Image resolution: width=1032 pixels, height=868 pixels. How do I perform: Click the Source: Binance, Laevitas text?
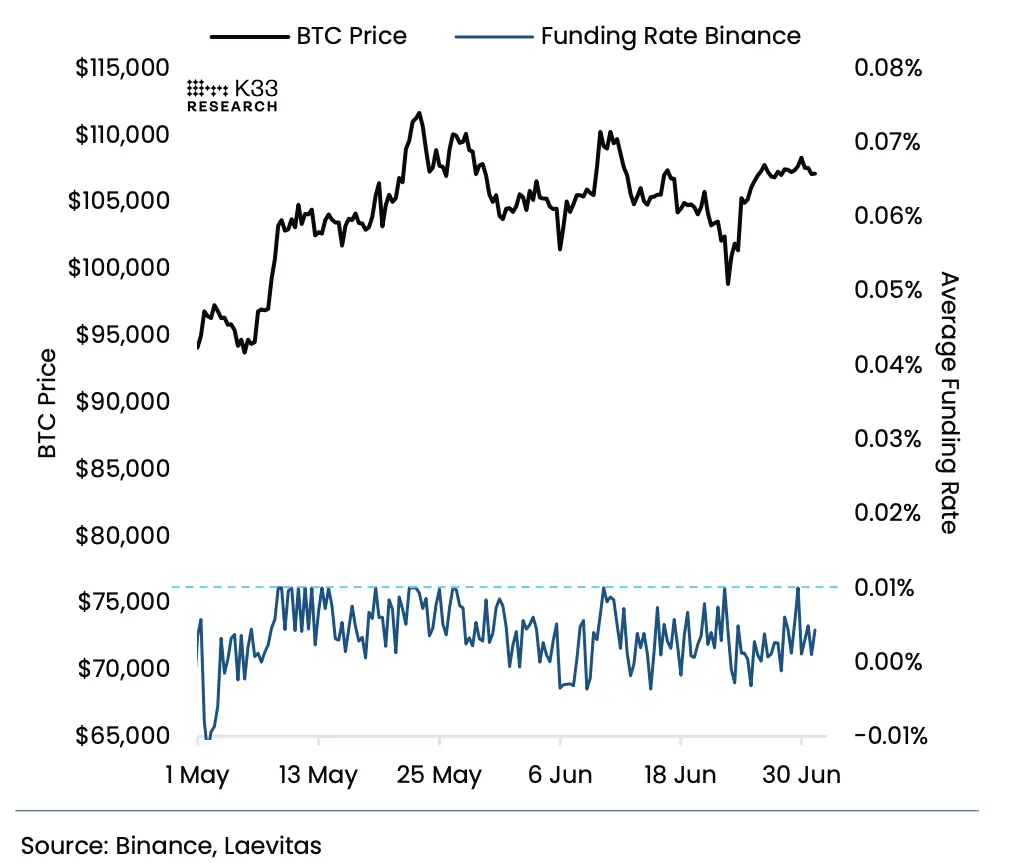[x=172, y=845]
